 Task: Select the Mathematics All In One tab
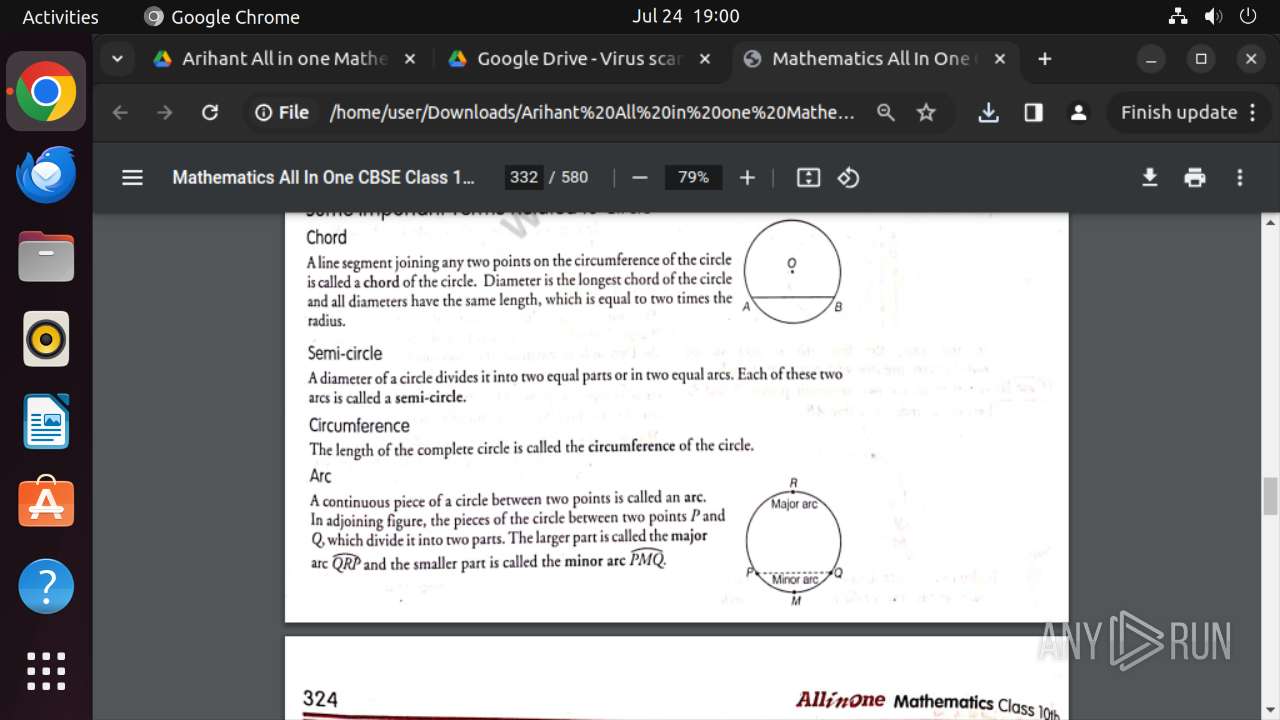point(875,59)
